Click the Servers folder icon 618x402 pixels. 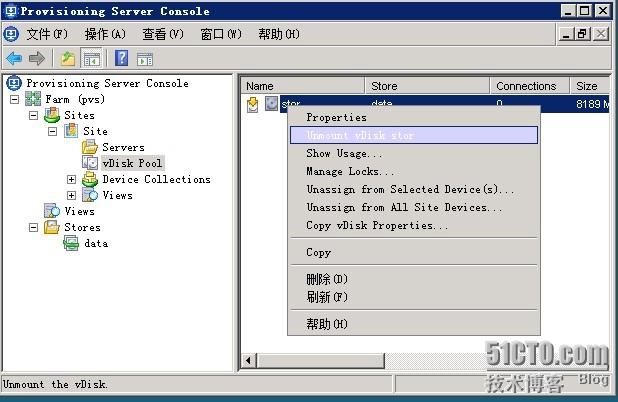click(x=90, y=147)
